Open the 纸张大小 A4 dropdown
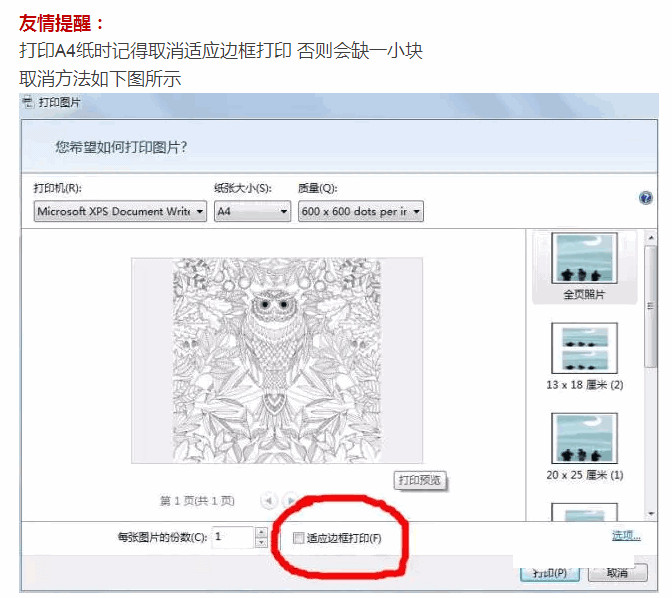Screen dimensions: 672x598 (252, 211)
